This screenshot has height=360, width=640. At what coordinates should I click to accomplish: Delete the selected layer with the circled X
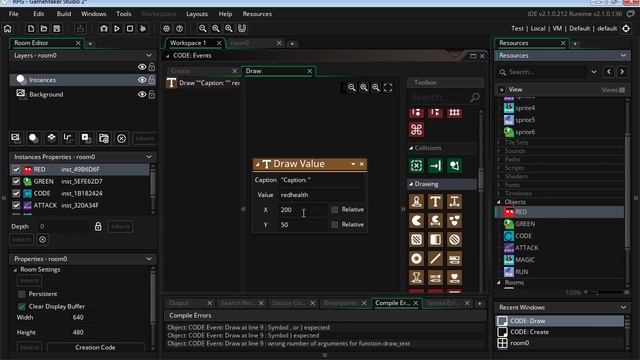(x=121, y=139)
